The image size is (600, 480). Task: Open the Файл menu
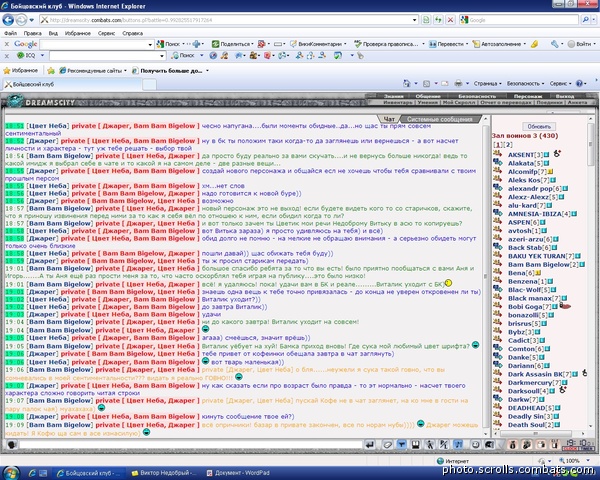coord(10,33)
